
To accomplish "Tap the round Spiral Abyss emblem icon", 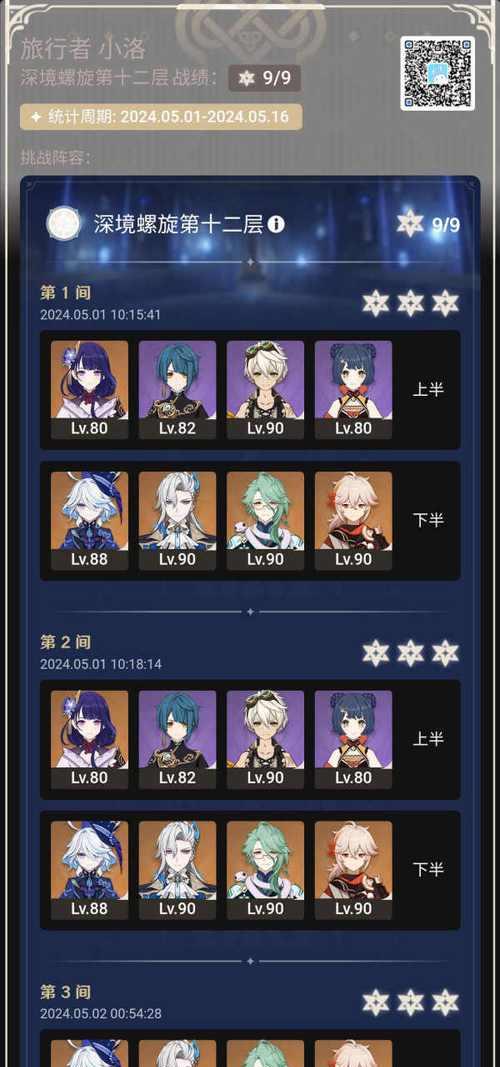I will [x=63, y=225].
